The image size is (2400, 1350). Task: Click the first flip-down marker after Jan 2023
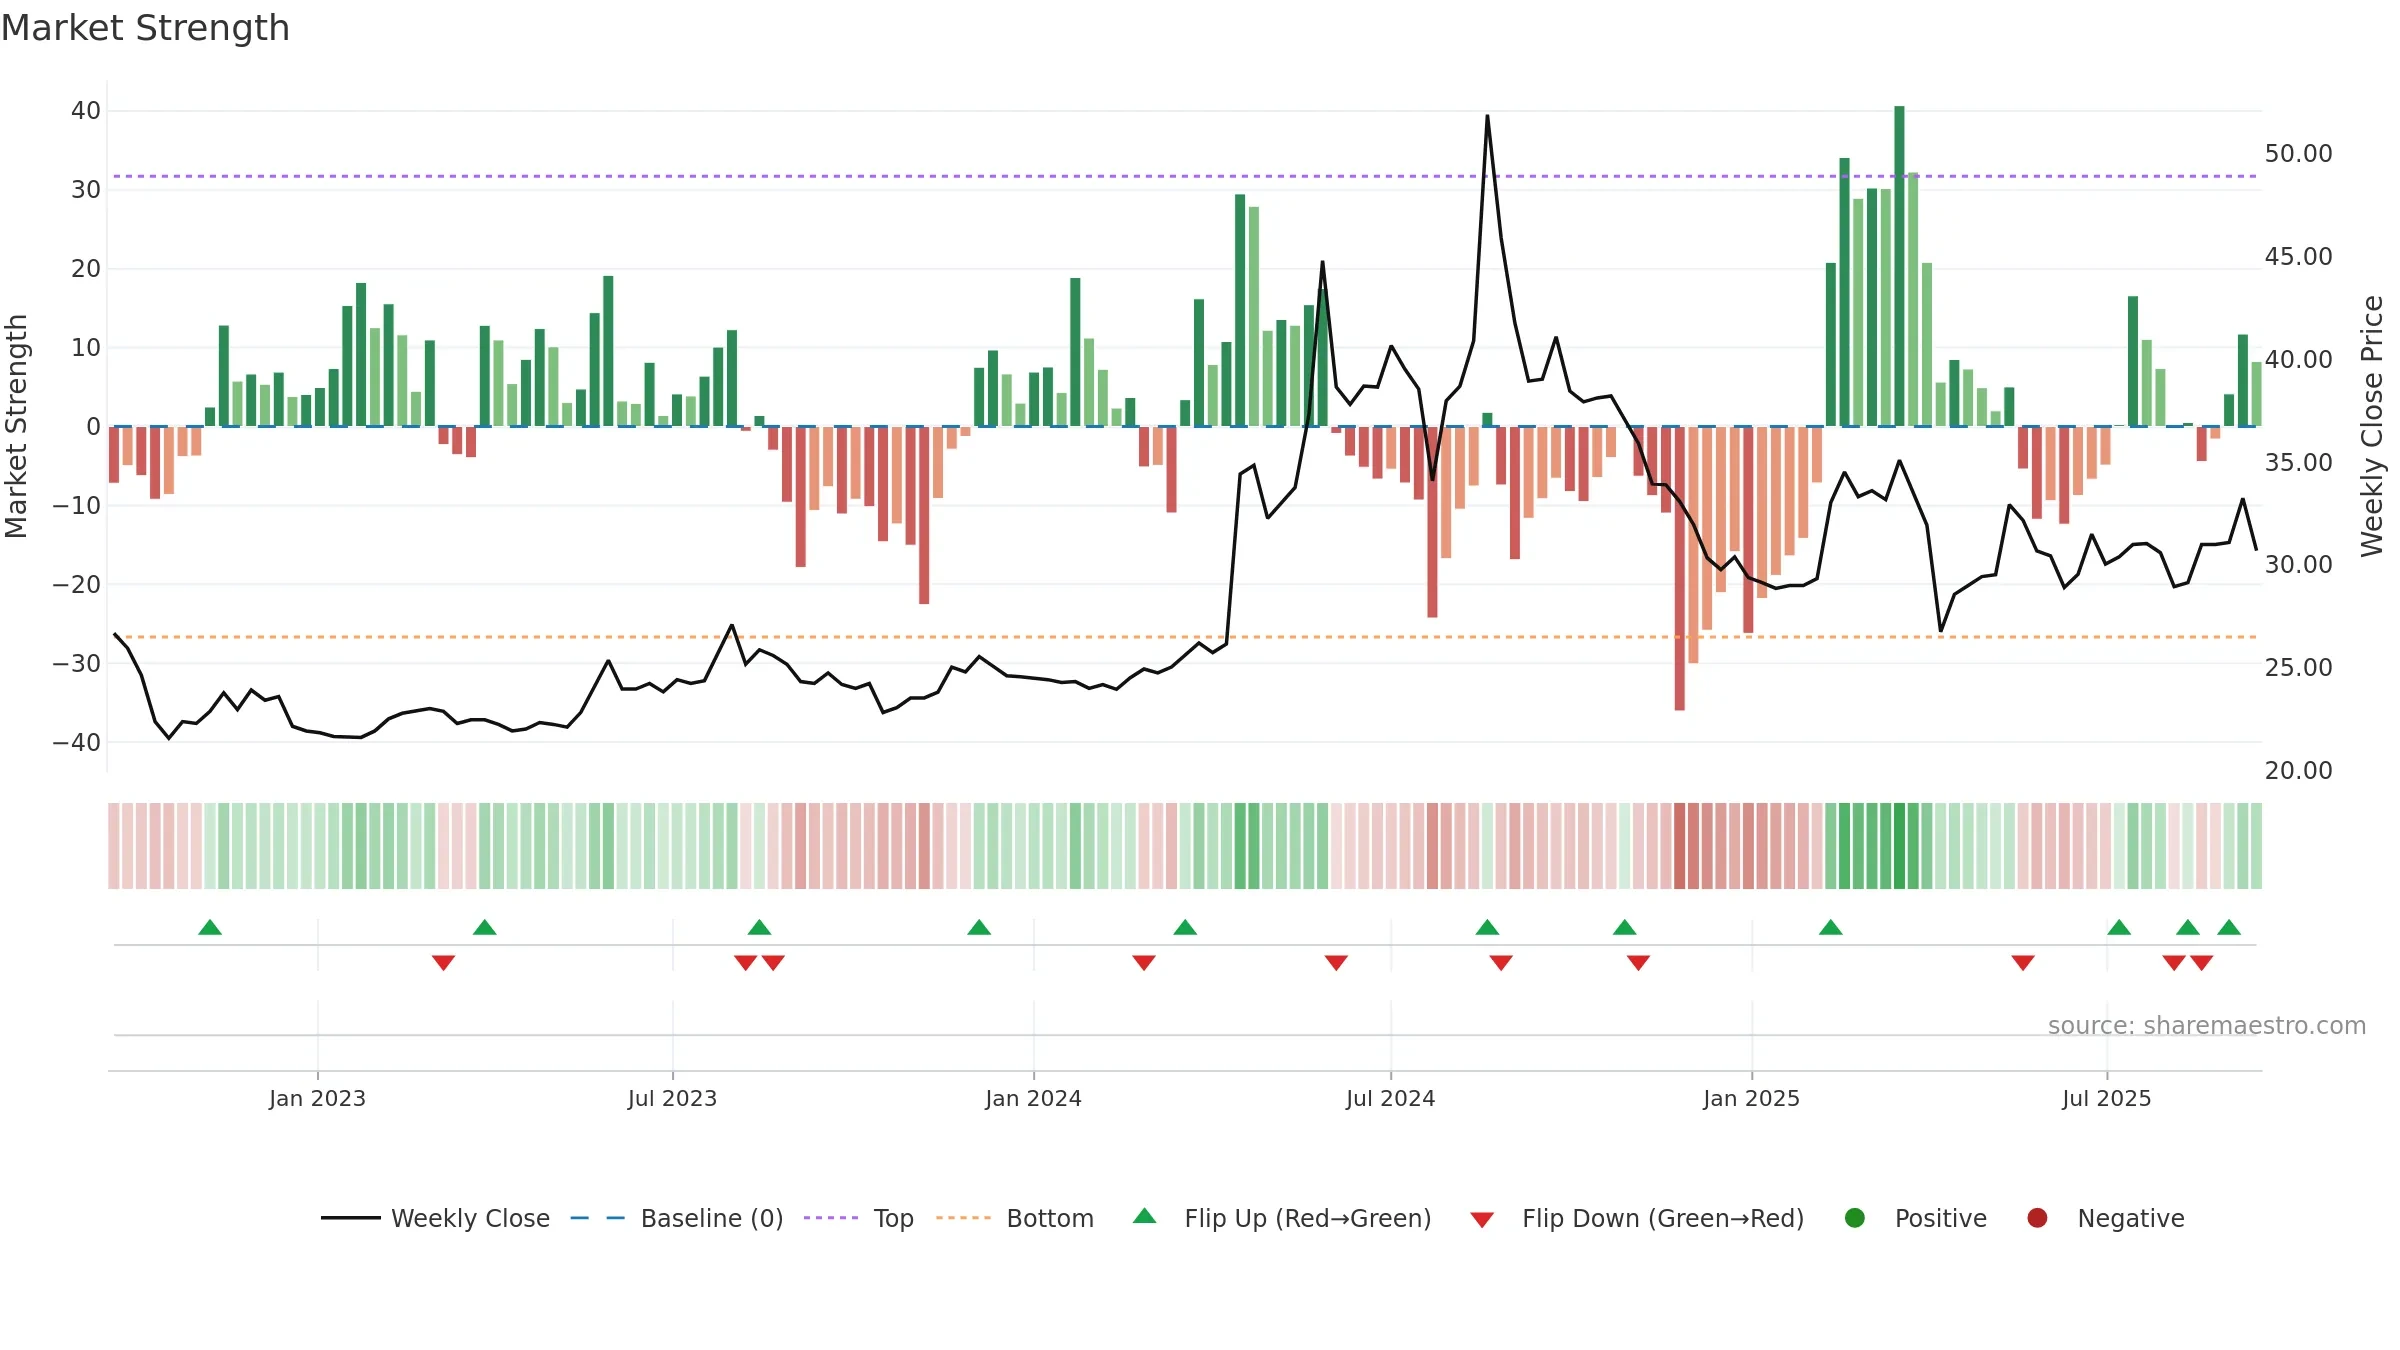tap(444, 963)
